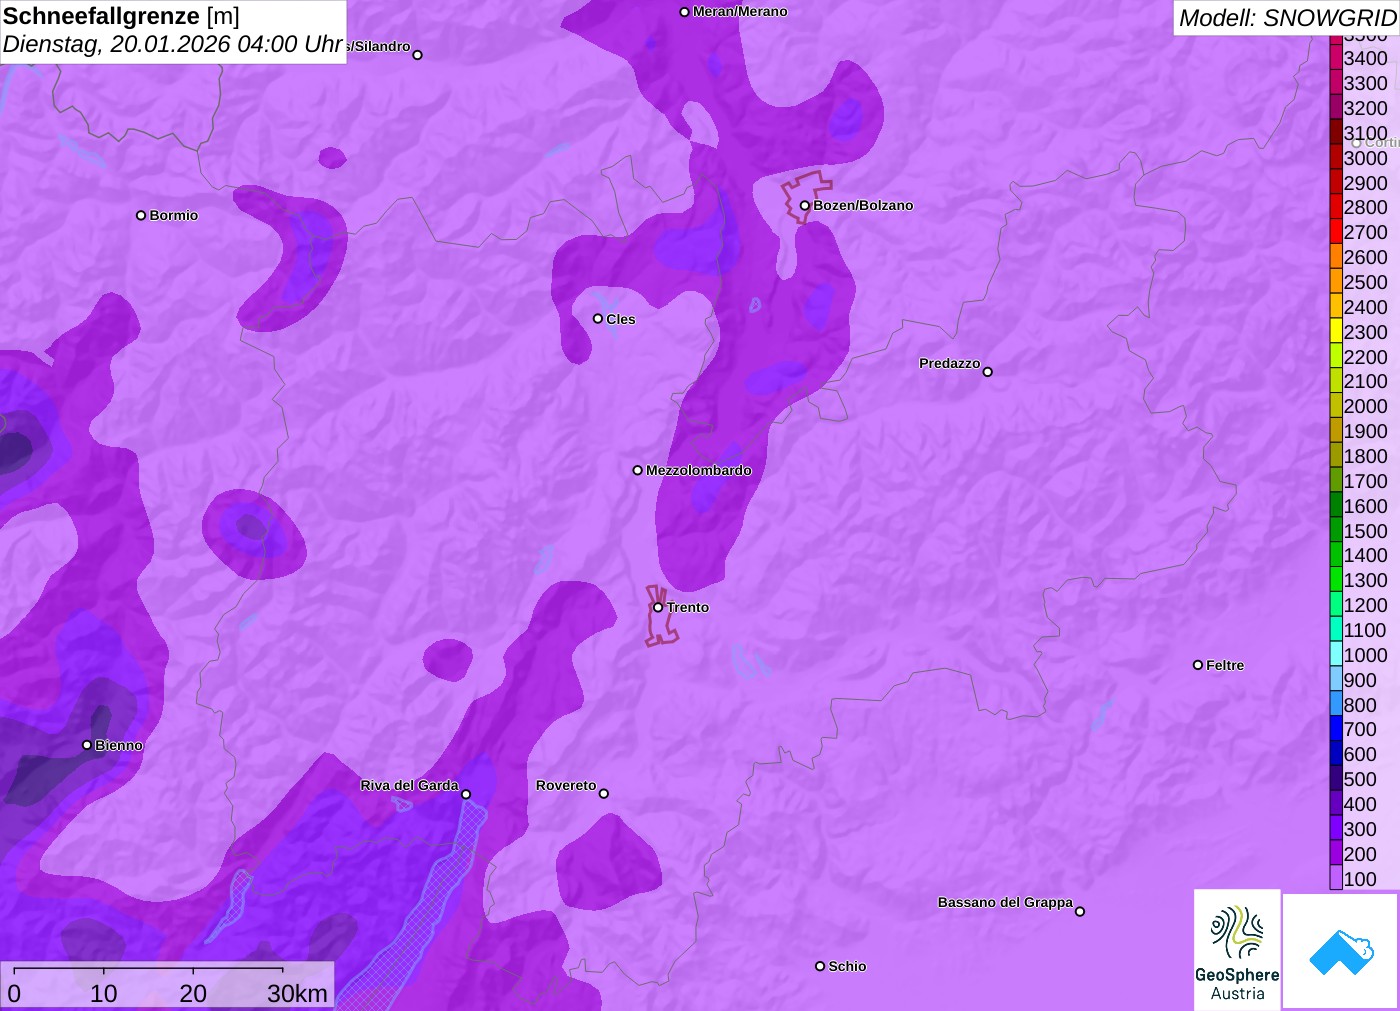The width and height of the screenshot is (1400, 1011).
Task: Select the legend value '1800'
Action: (1365, 456)
